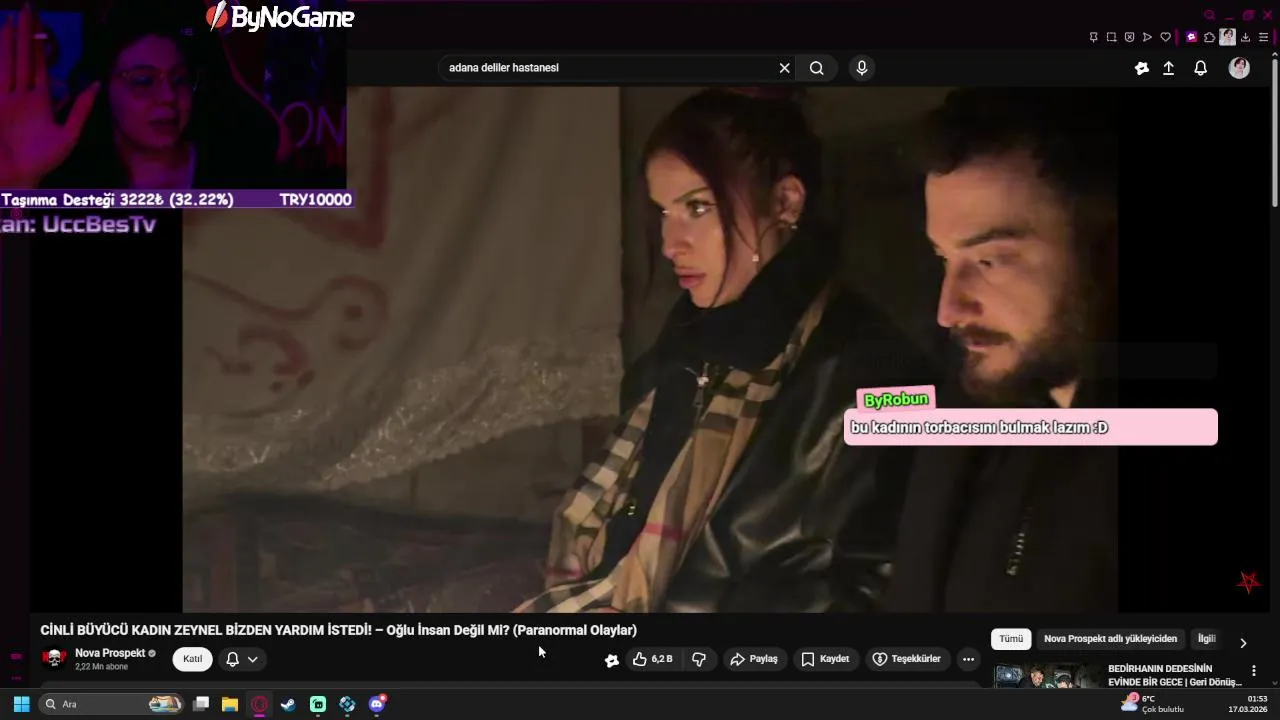Open the purple extension icon in toolbar
This screenshot has width=1280, height=720.
click(1191, 37)
